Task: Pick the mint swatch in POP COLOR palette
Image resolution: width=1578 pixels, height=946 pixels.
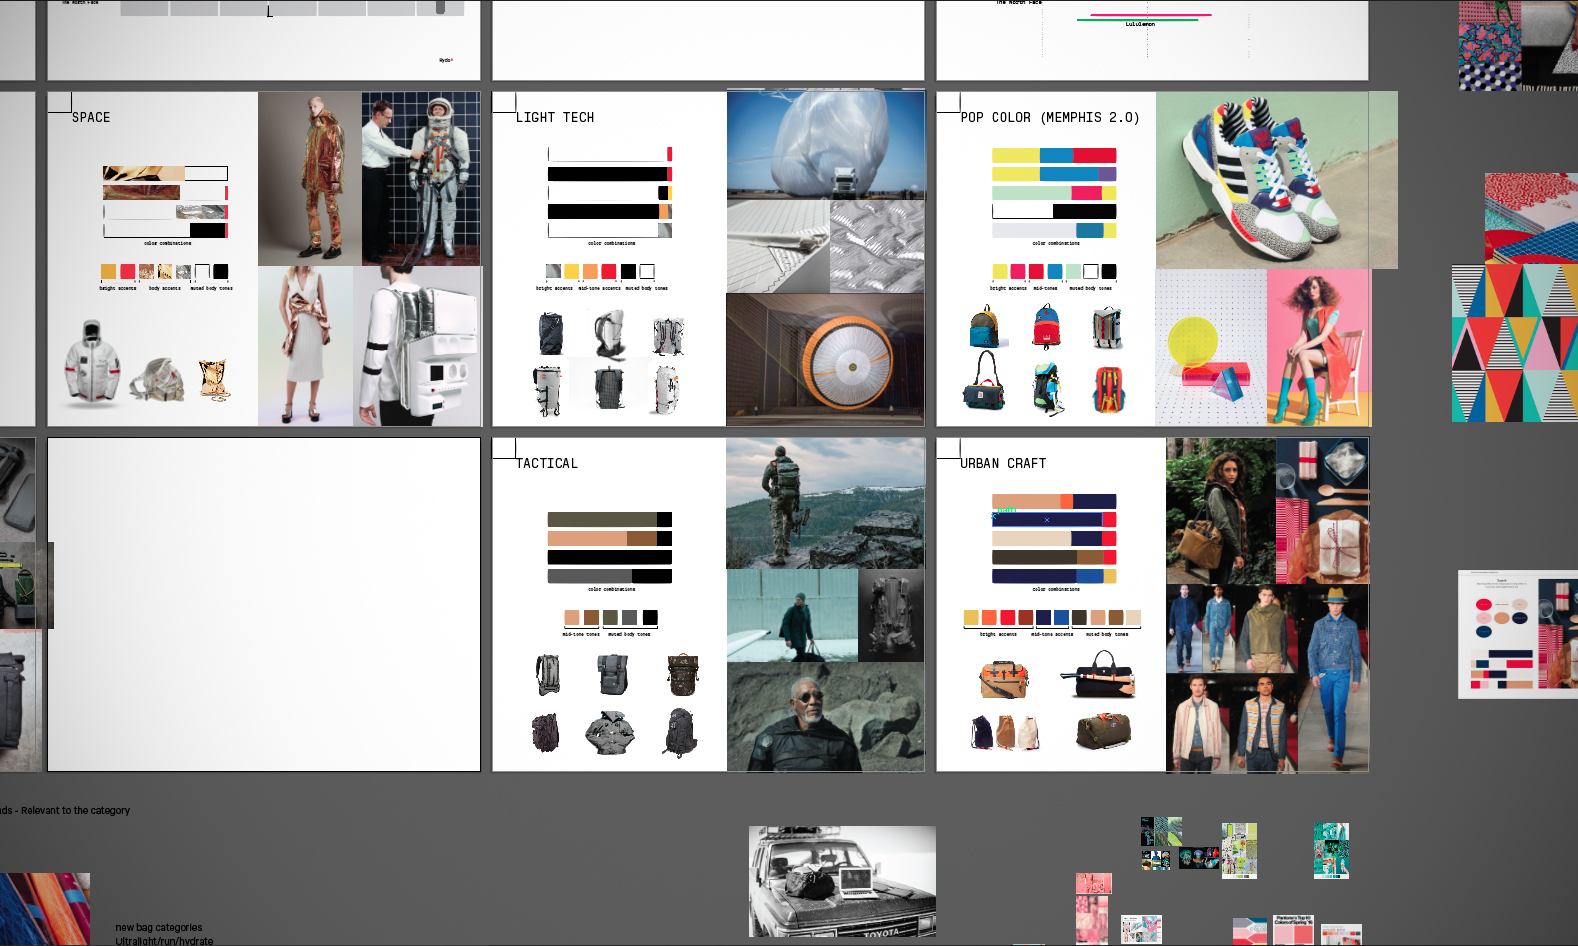Action: (1073, 271)
